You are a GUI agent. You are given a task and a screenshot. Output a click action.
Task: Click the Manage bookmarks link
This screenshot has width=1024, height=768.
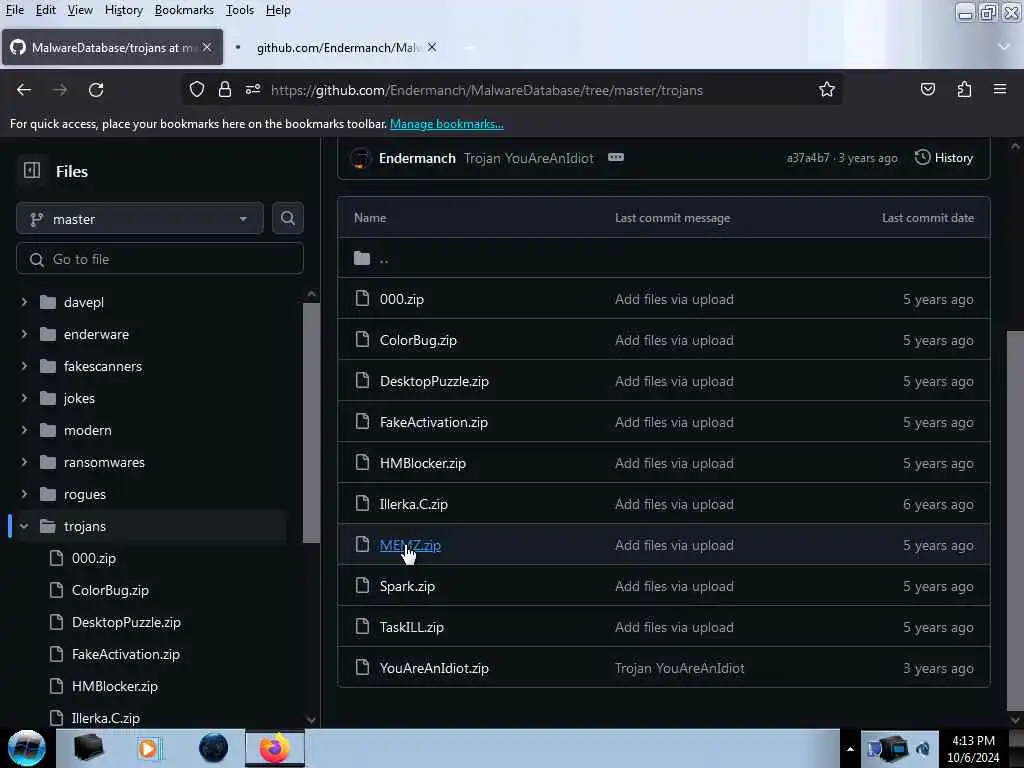tap(447, 123)
